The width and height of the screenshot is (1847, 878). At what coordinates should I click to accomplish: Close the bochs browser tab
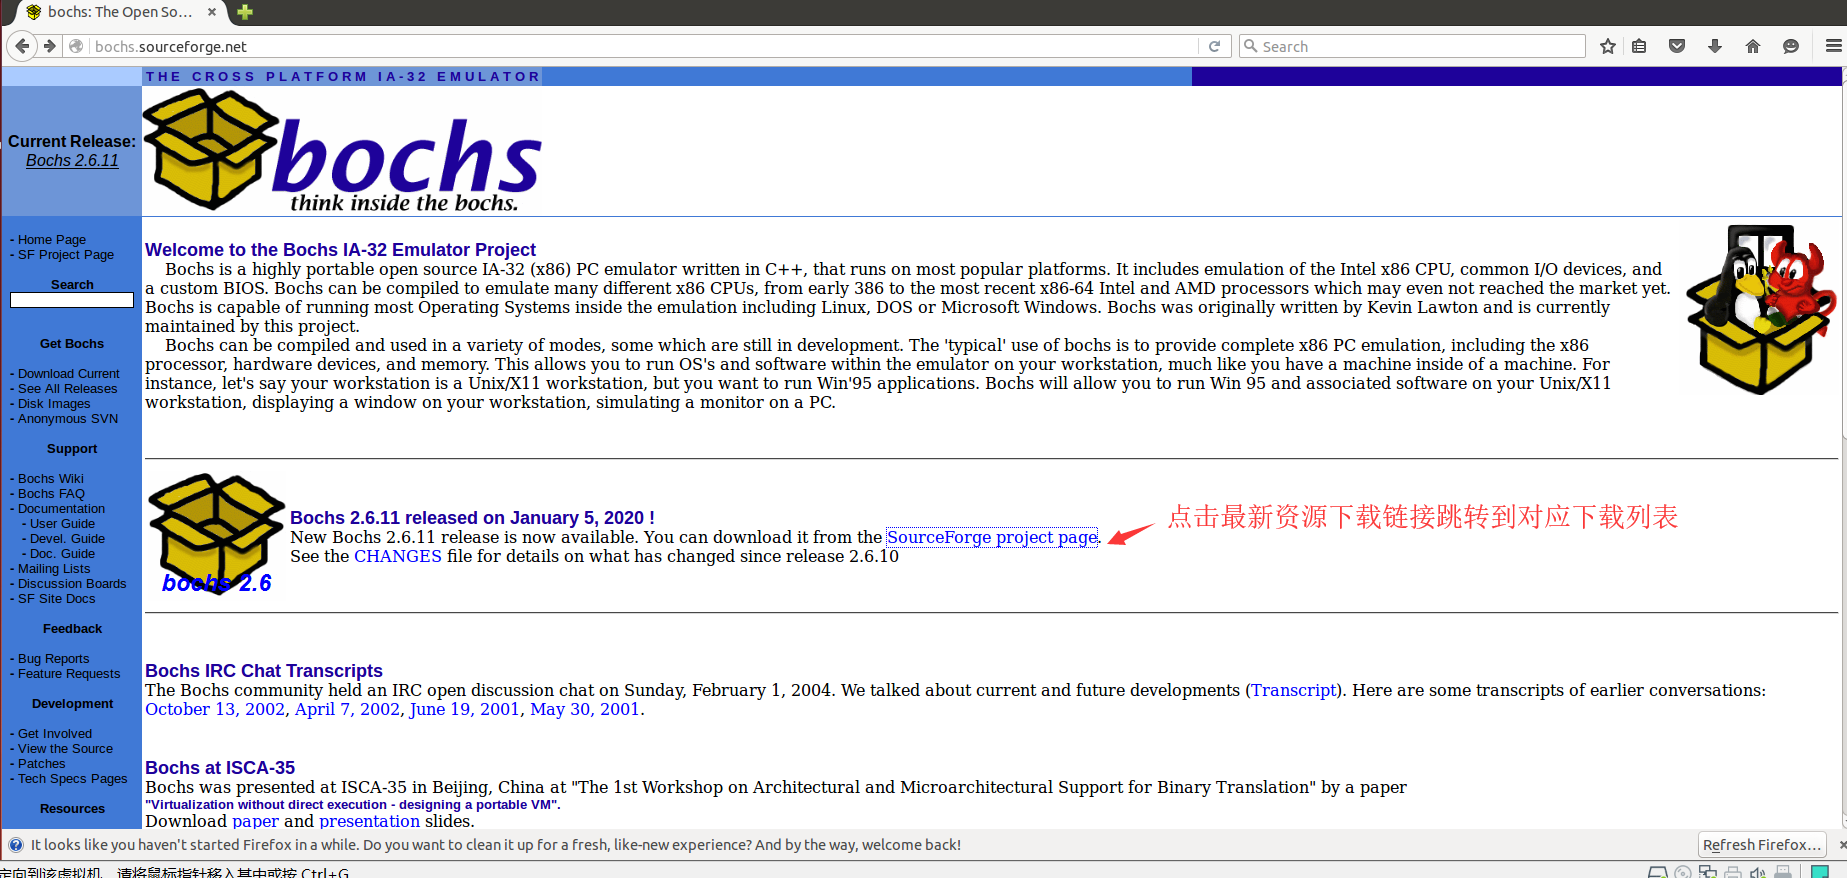[x=212, y=12]
